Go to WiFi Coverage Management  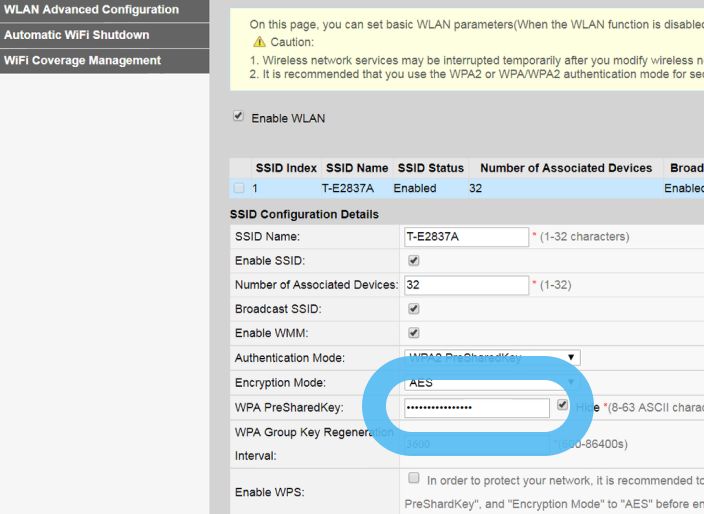click(82, 60)
